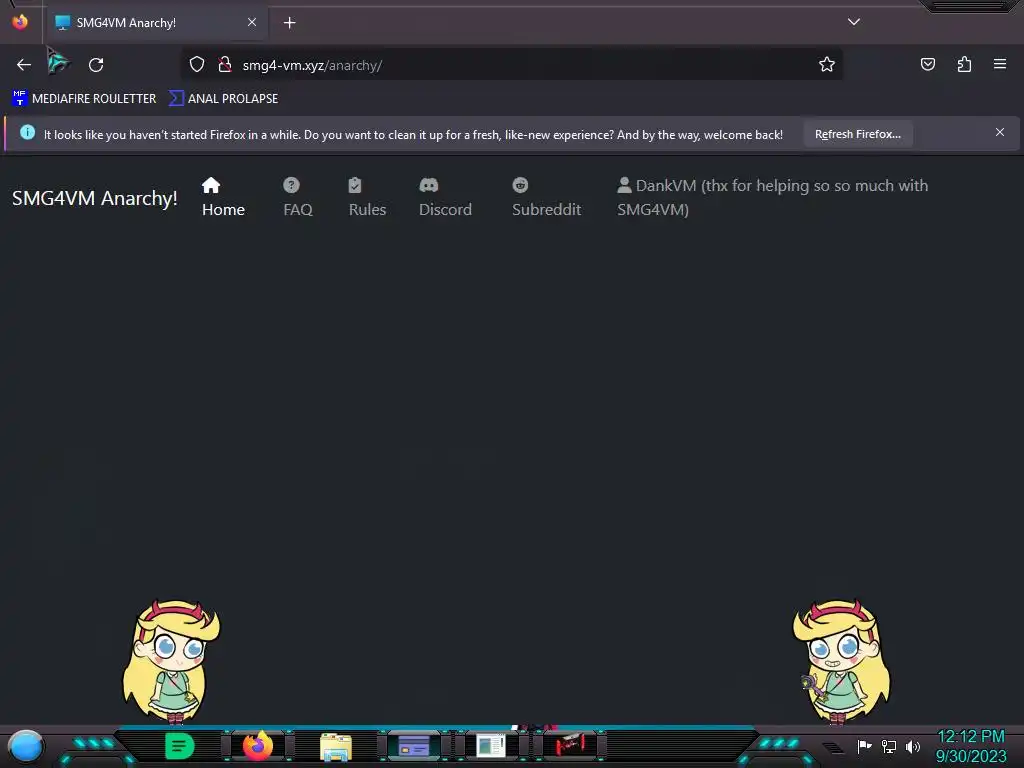Open the red-black taskbar app icon

click(569, 745)
